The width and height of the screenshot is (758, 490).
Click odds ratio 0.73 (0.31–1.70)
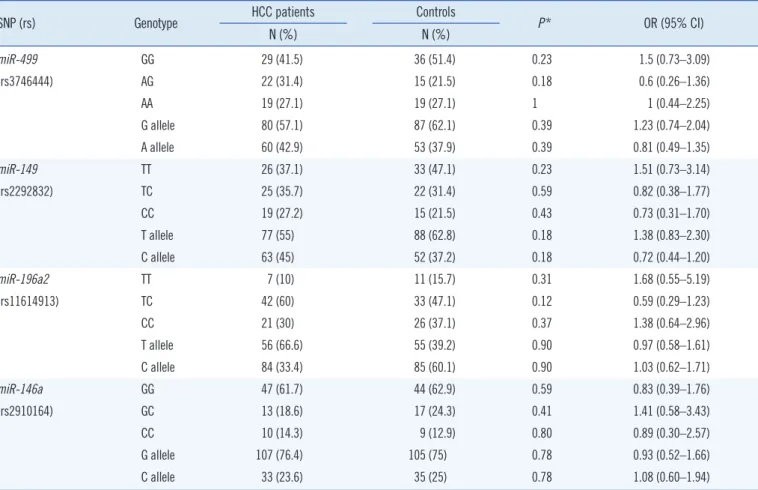click(672, 214)
